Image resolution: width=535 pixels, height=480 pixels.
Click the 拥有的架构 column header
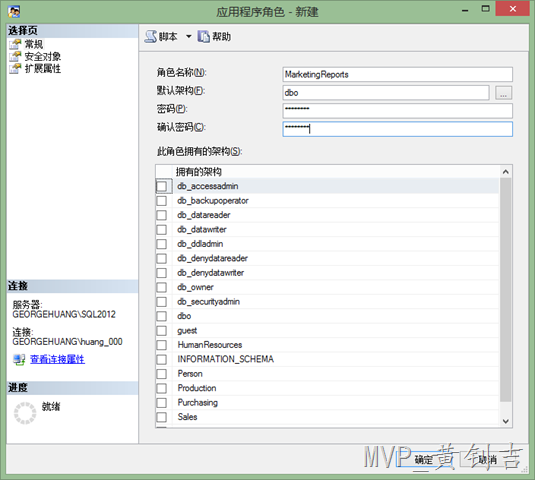(x=199, y=172)
